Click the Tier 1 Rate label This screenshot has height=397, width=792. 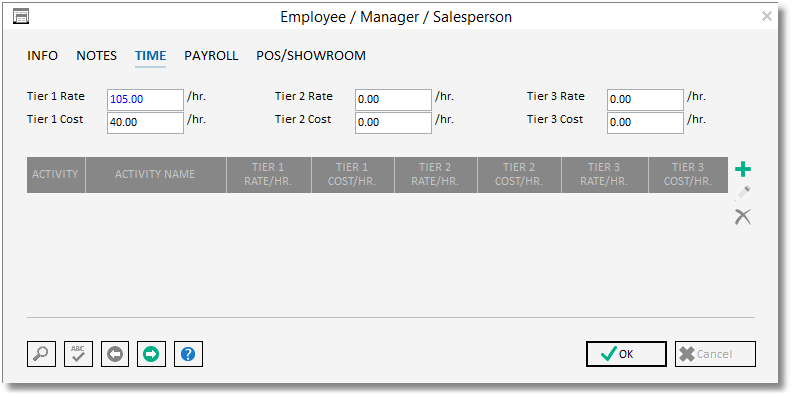(56, 96)
